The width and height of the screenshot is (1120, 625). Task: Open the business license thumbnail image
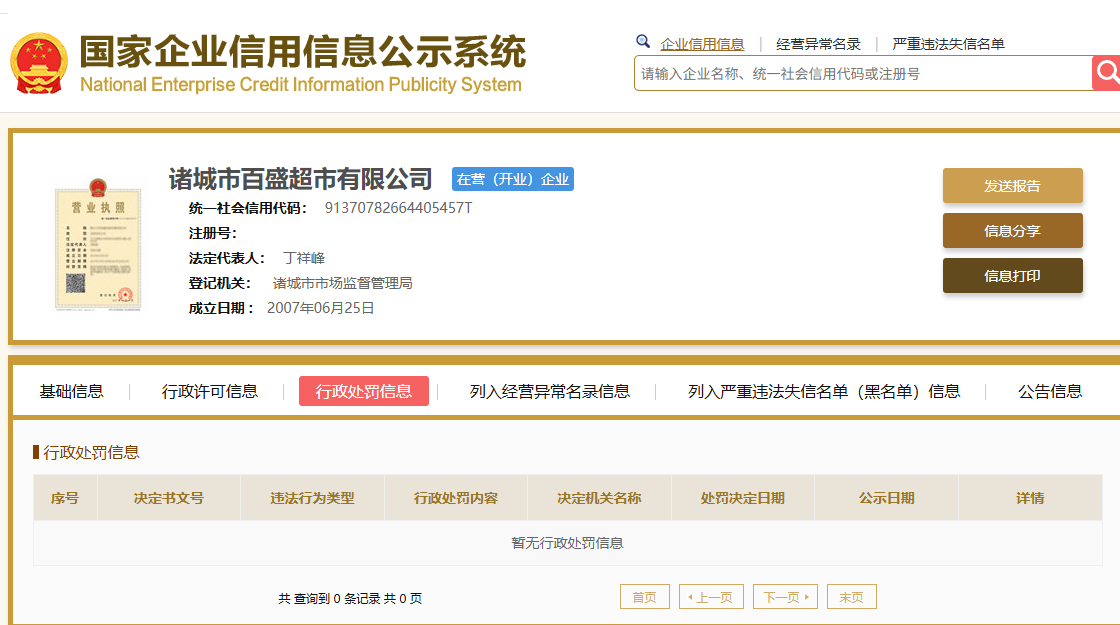[98, 244]
